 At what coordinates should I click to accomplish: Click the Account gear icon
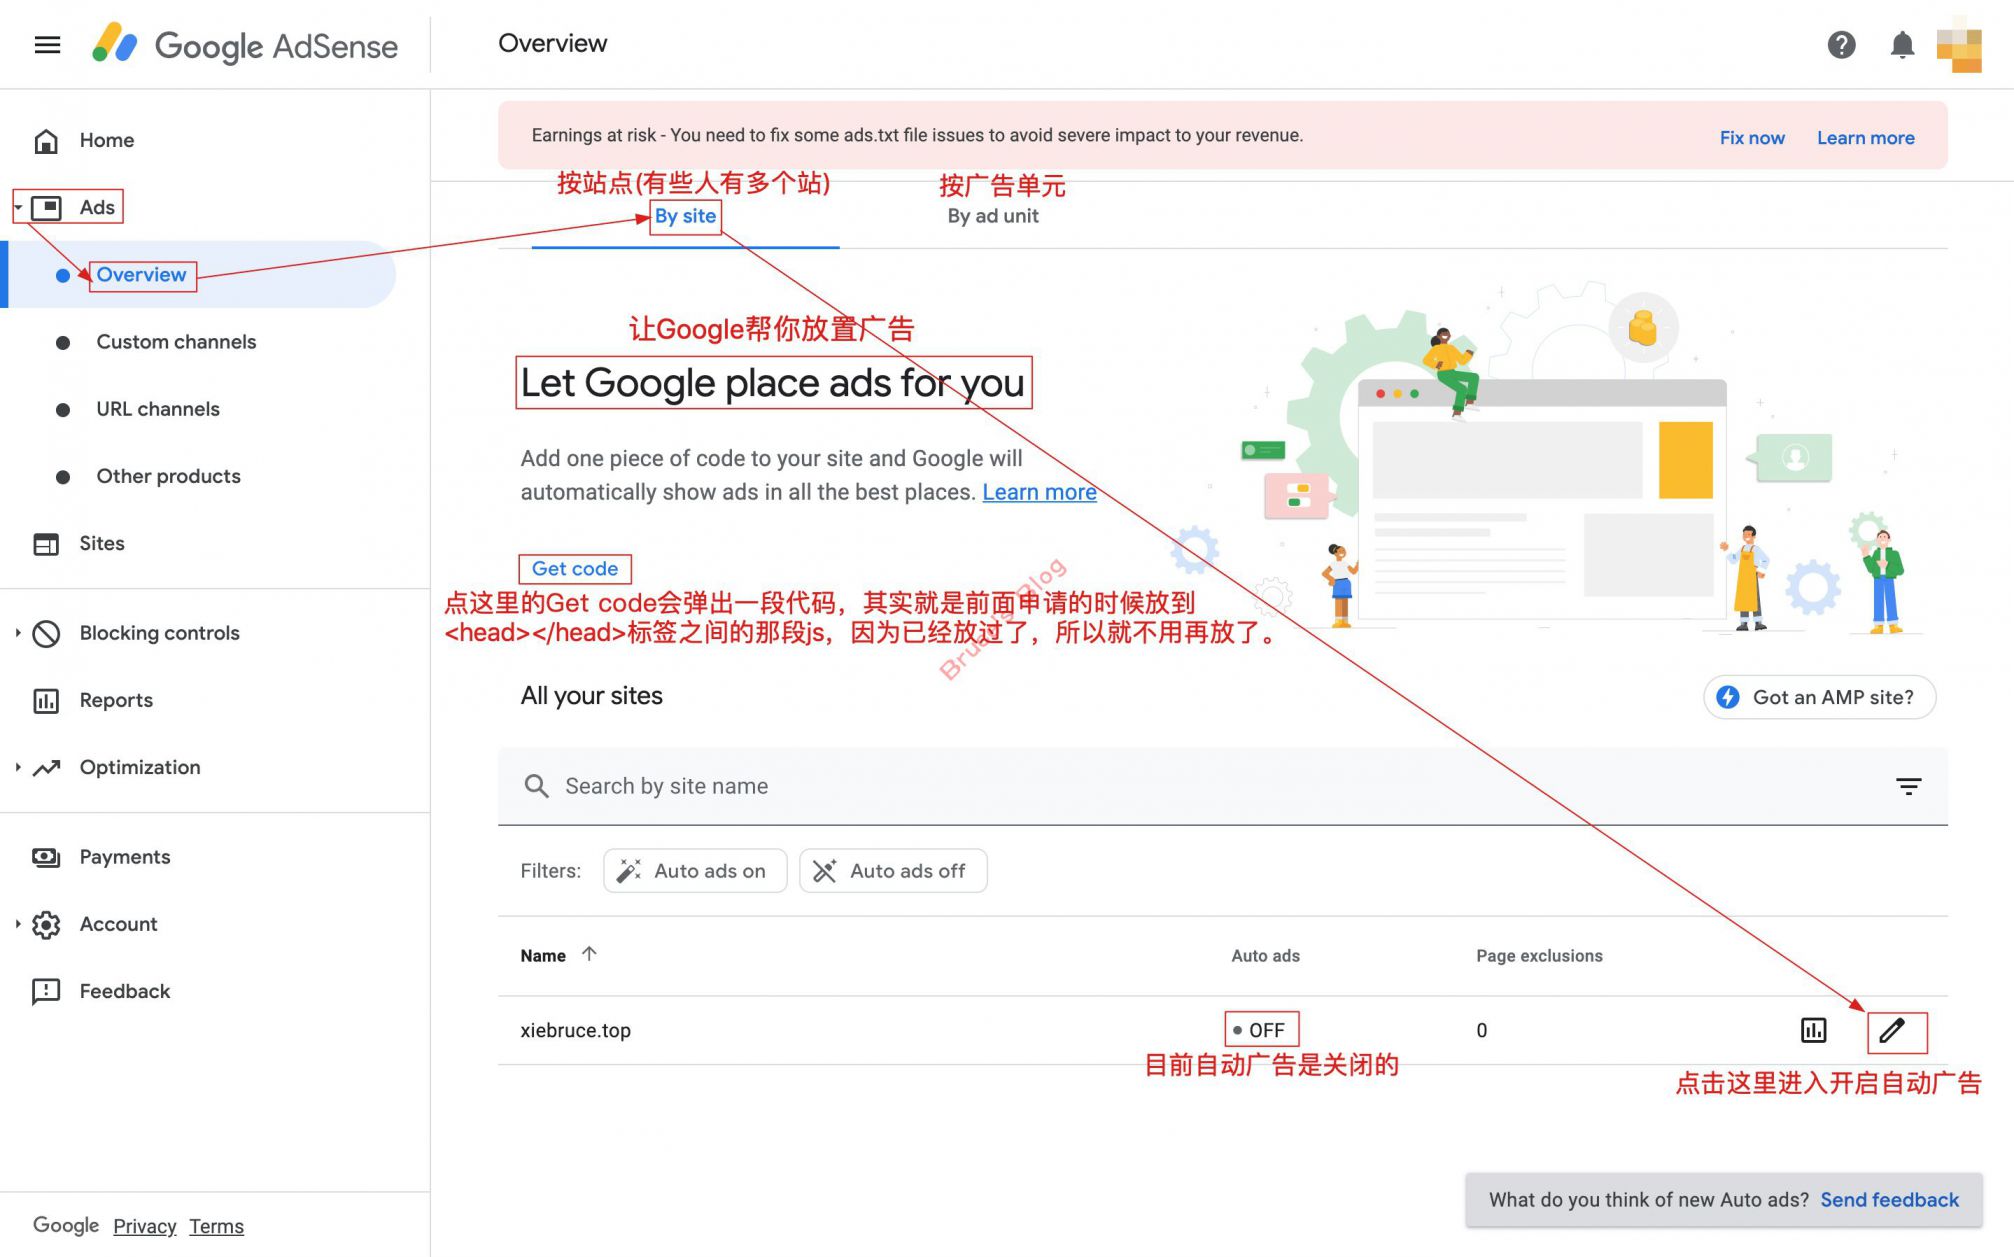[46, 925]
